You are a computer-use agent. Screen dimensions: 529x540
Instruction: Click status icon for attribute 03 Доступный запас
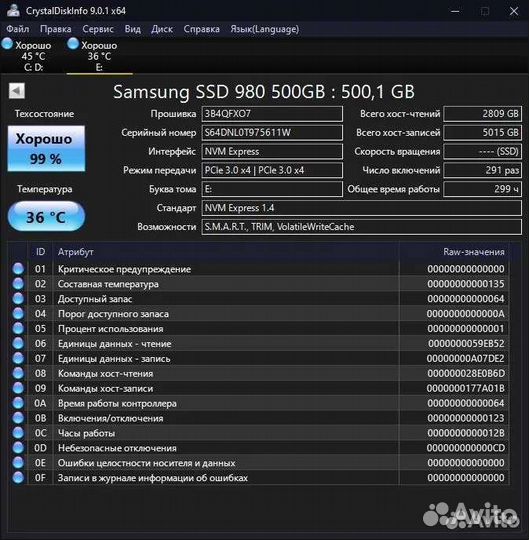pos(18,299)
